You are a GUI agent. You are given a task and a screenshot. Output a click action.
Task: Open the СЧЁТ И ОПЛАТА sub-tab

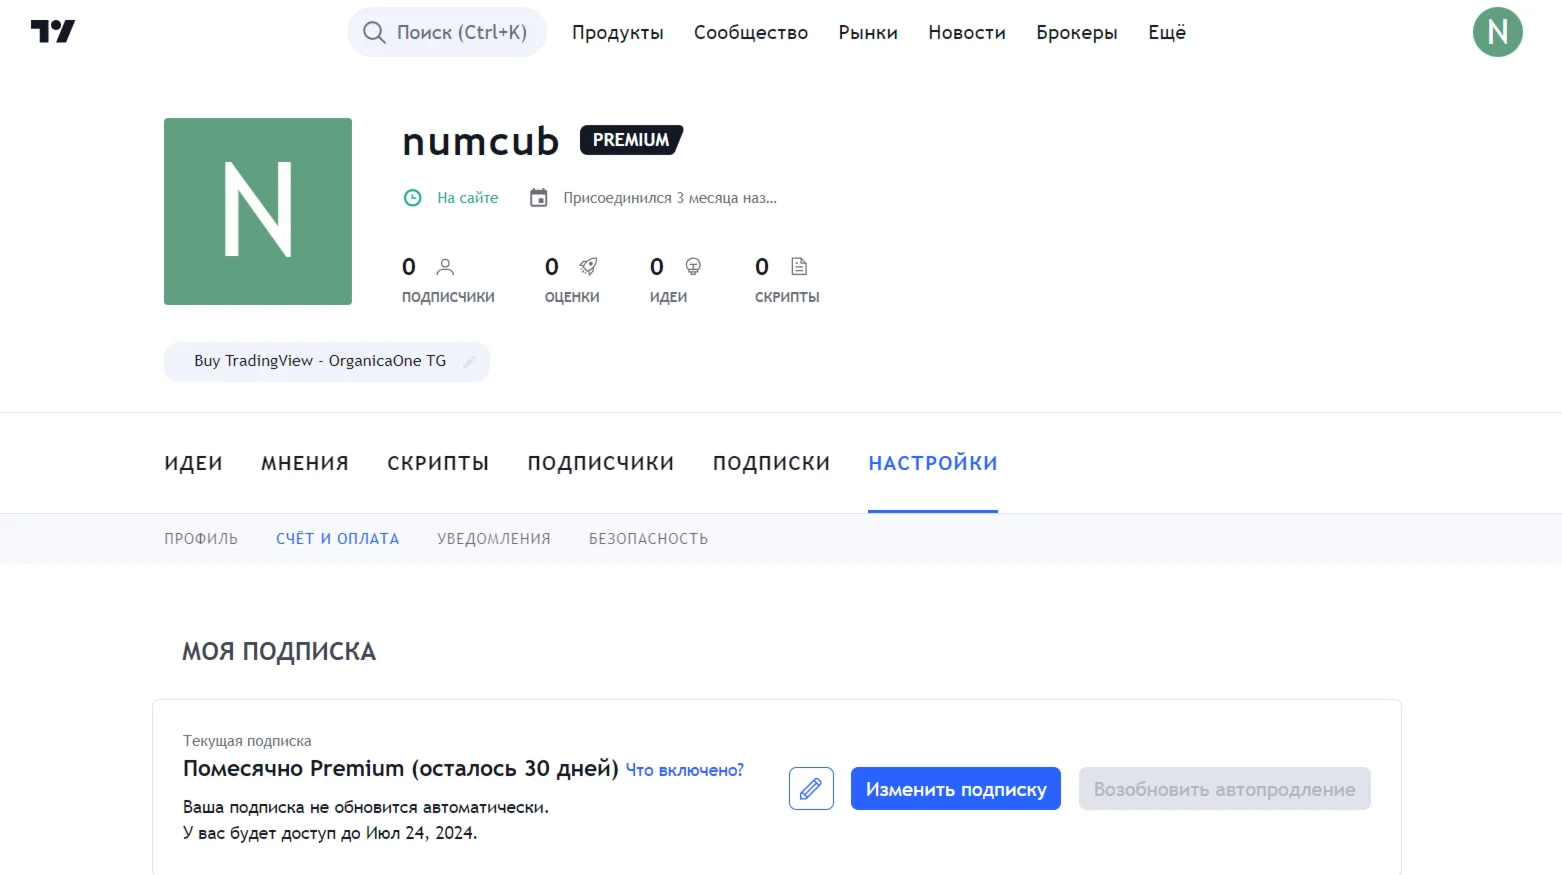pos(338,539)
